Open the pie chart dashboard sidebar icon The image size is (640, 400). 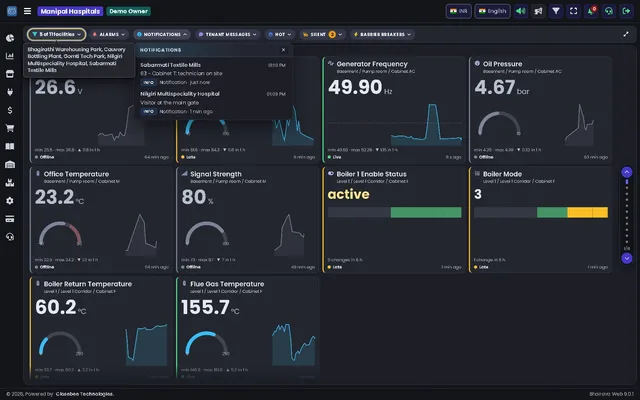coord(10,38)
